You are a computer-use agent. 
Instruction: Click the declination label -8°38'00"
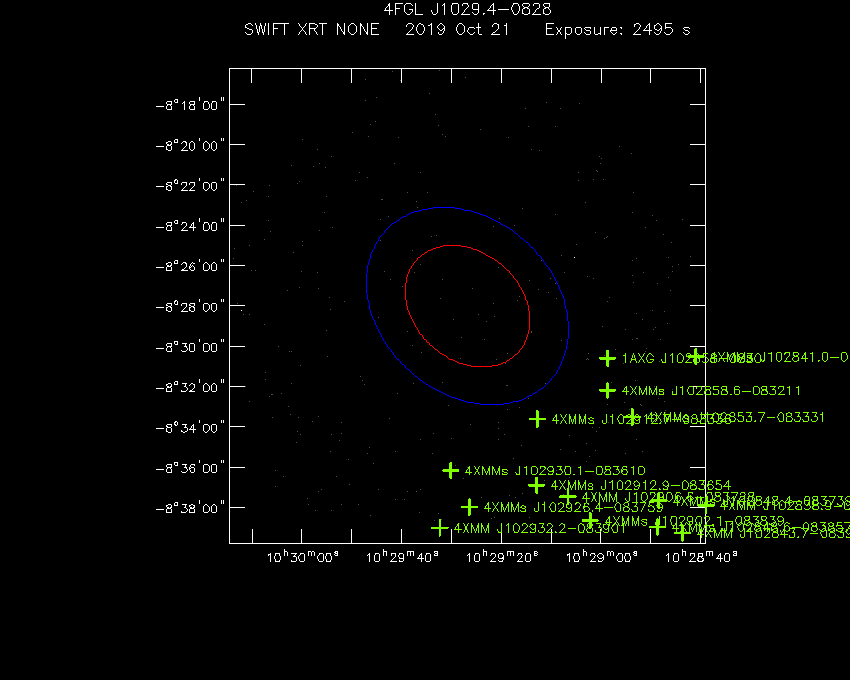pyautogui.click(x=190, y=508)
